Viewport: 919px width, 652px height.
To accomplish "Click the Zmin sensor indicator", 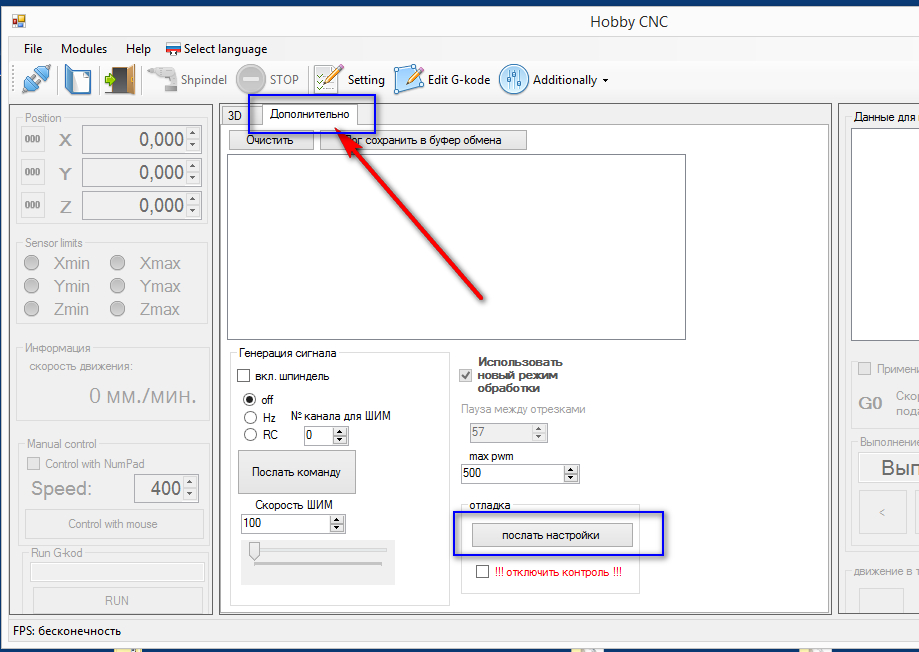I will [x=32, y=308].
